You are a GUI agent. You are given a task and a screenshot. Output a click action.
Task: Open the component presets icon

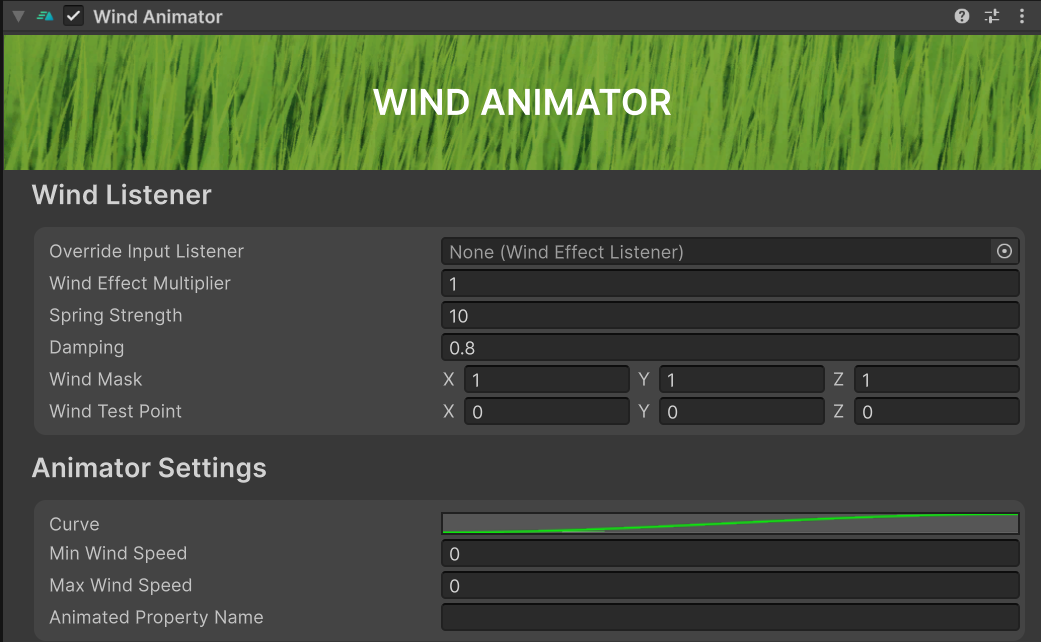pyautogui.click(x=991, y=16)
